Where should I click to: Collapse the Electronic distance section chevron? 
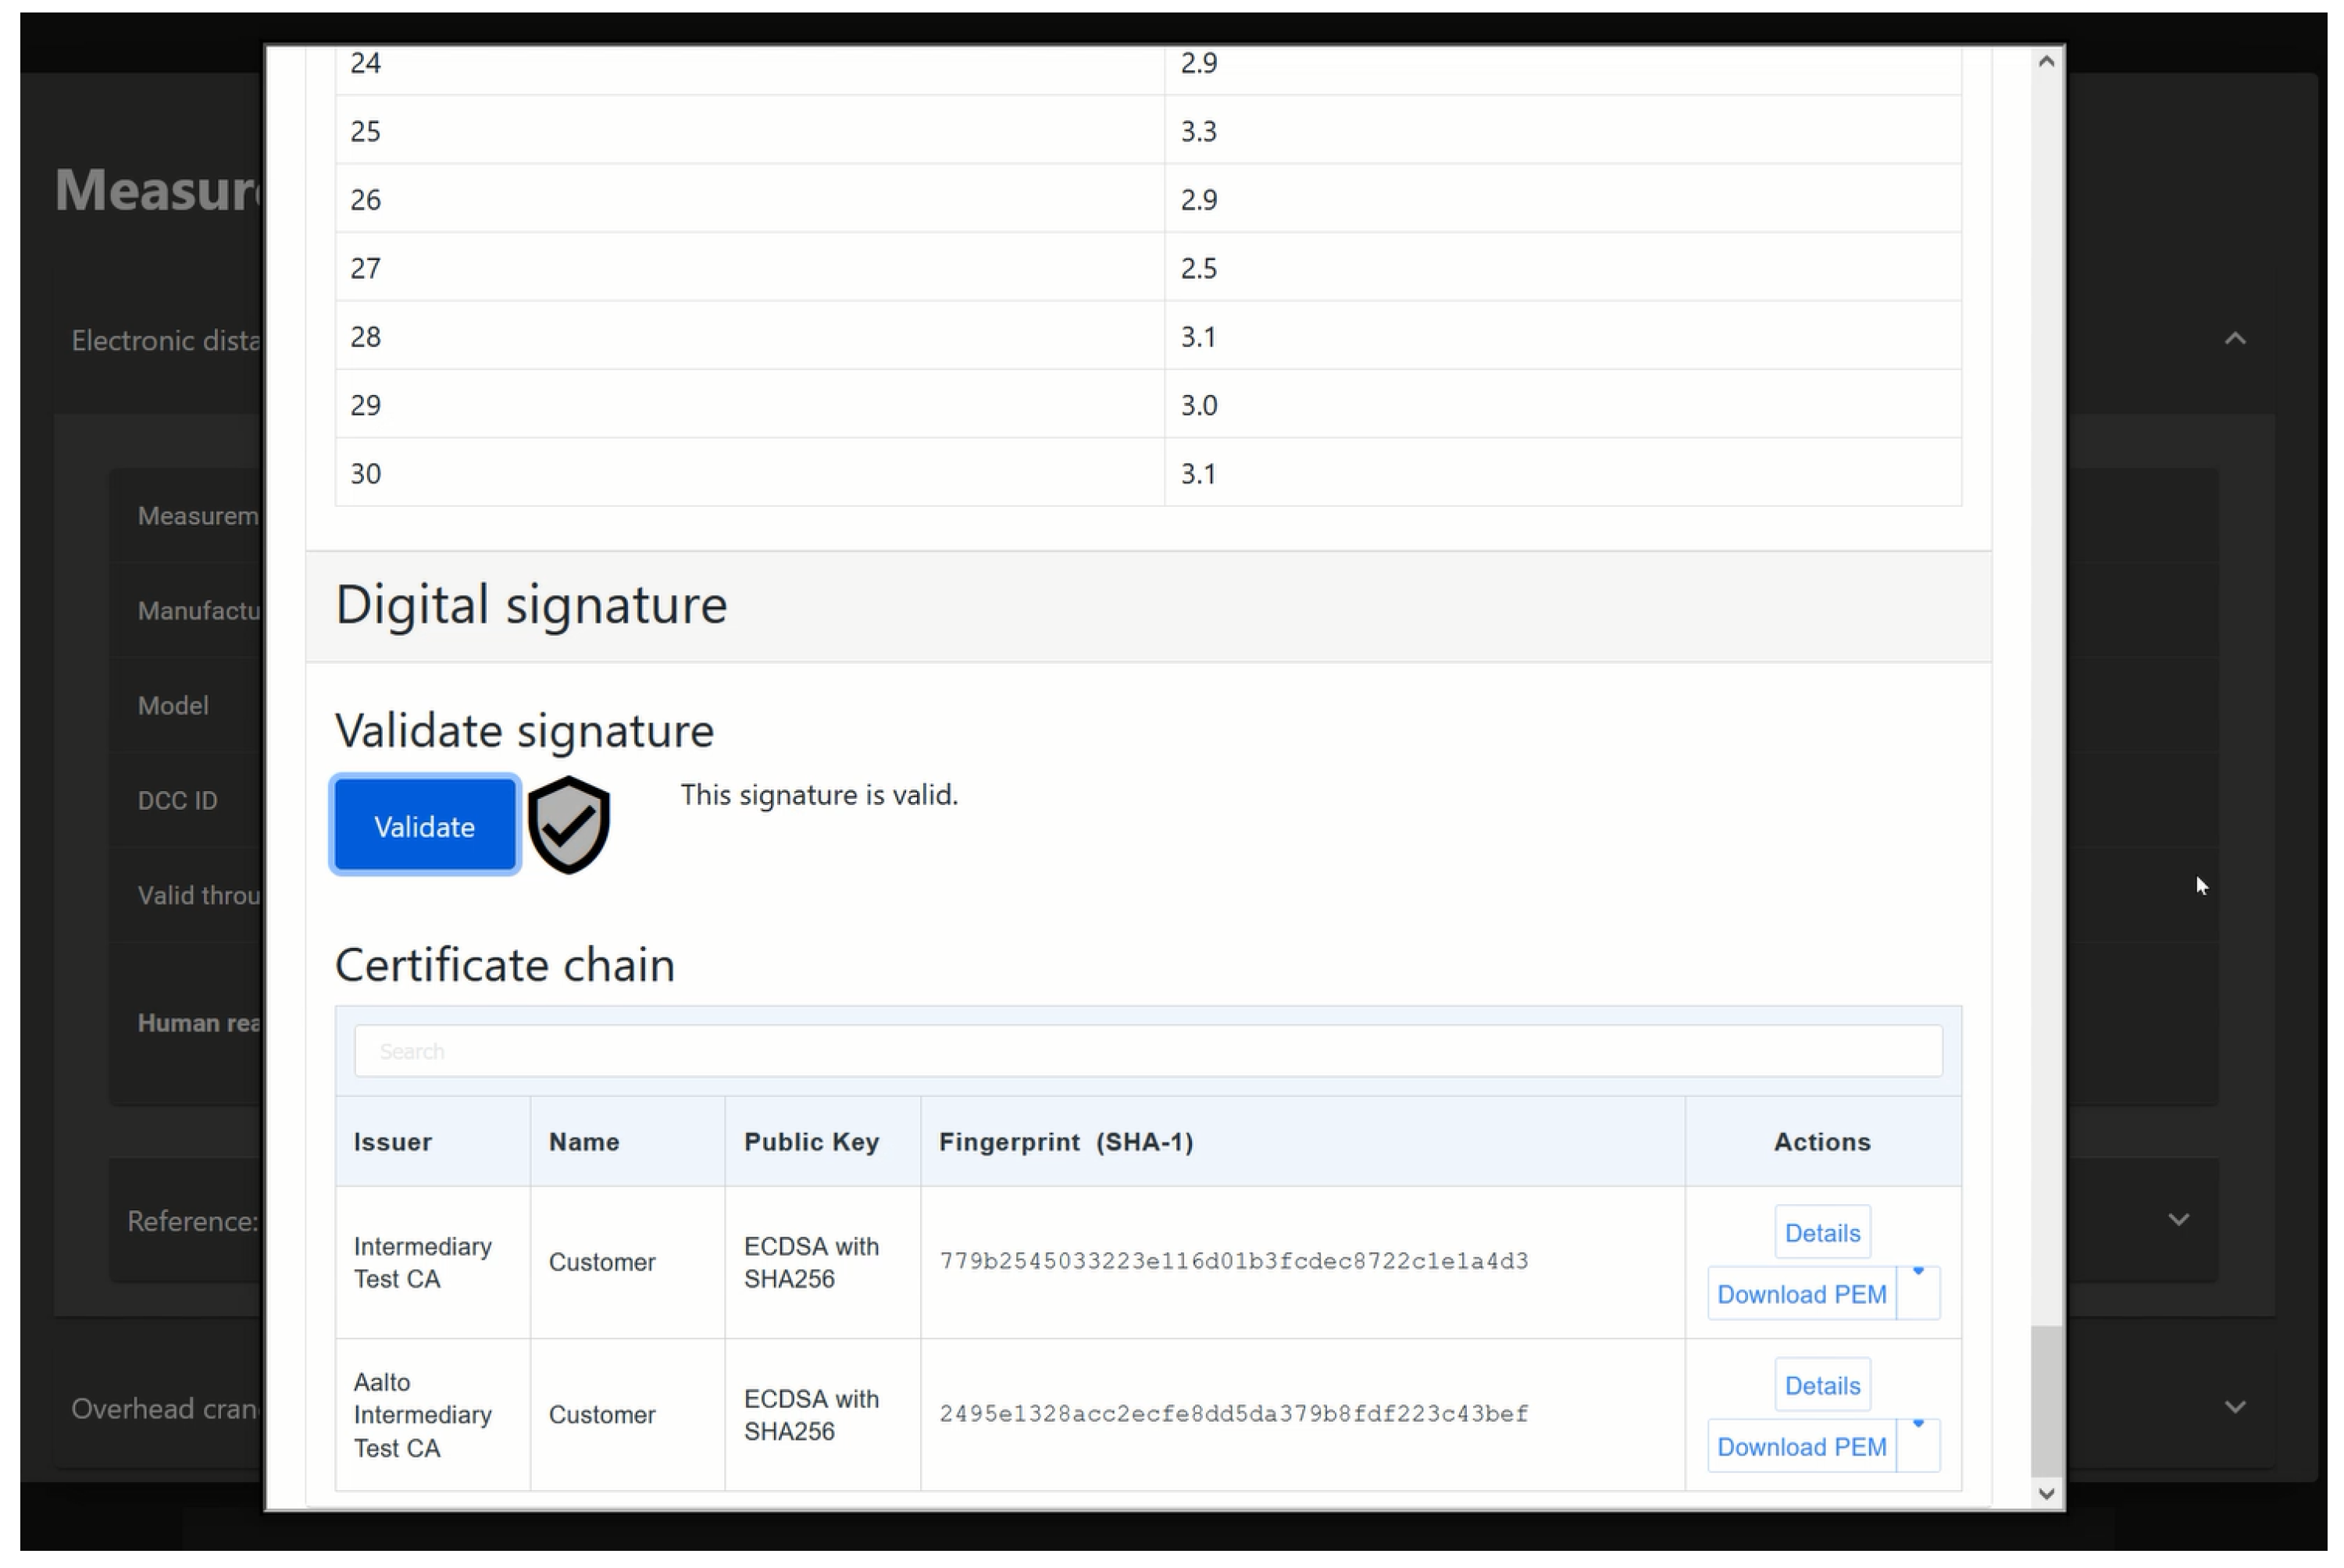pyautogui.click(x=2235, y=340)
